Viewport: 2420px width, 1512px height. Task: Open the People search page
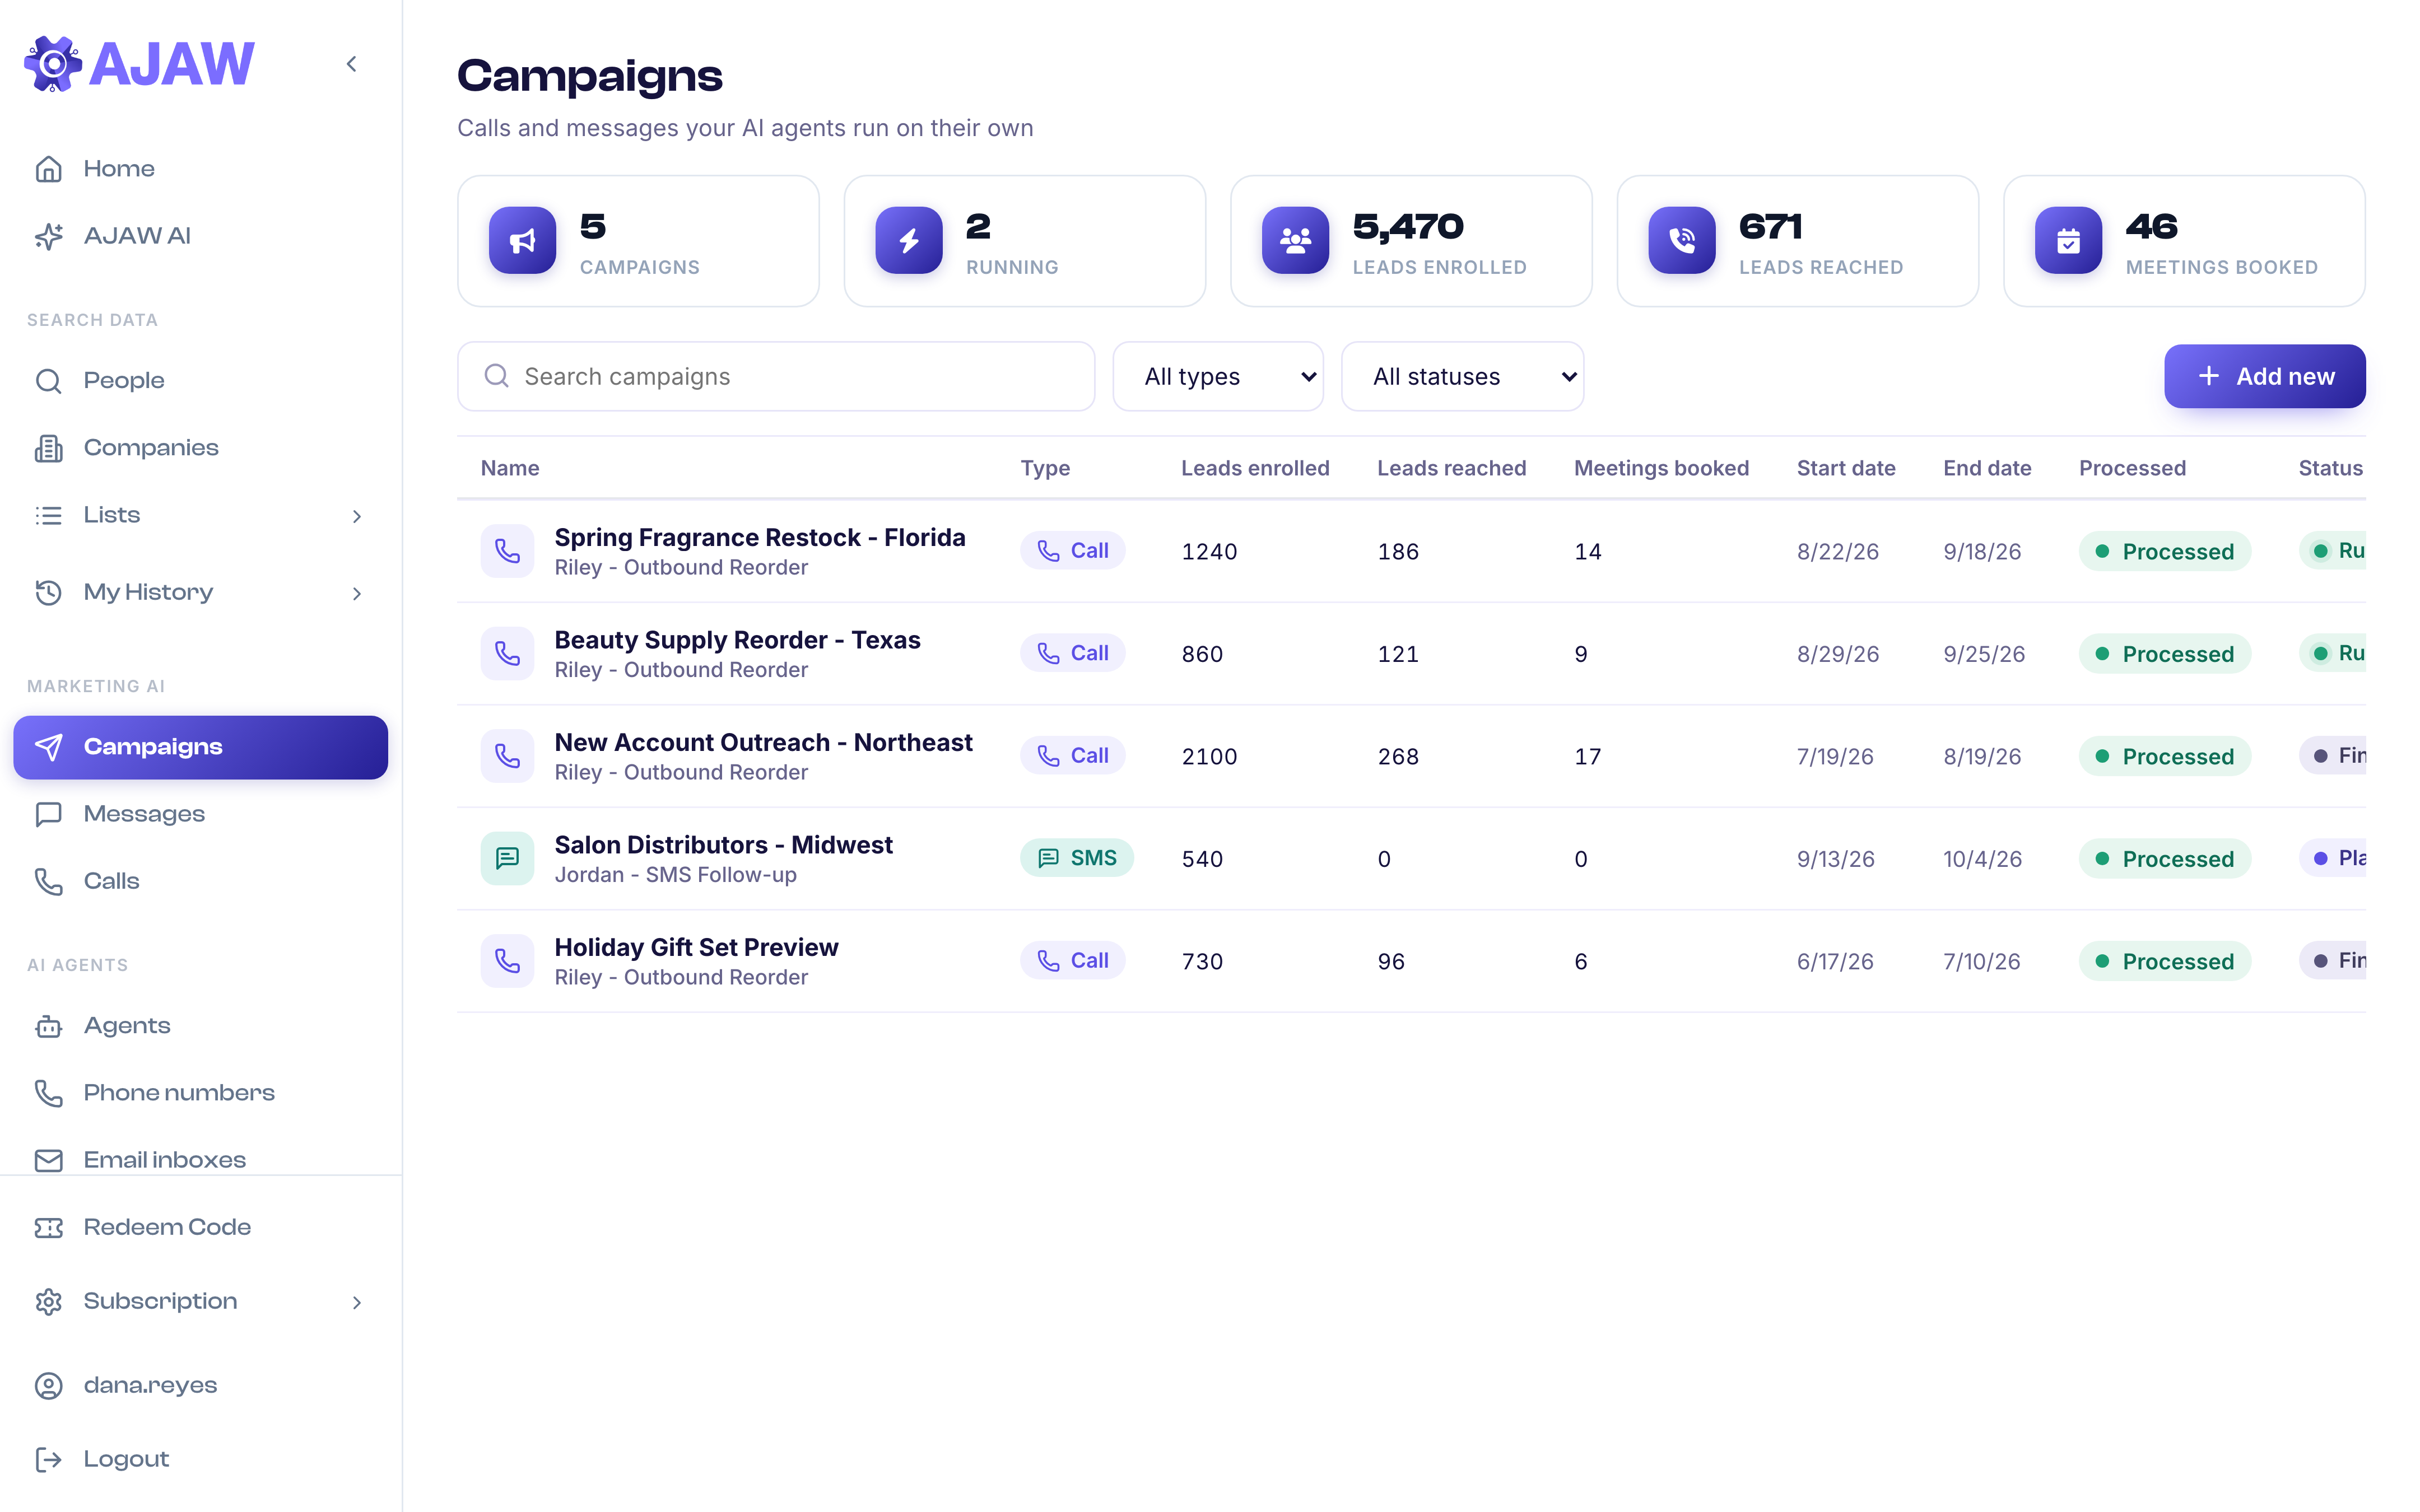pos(200,381)
